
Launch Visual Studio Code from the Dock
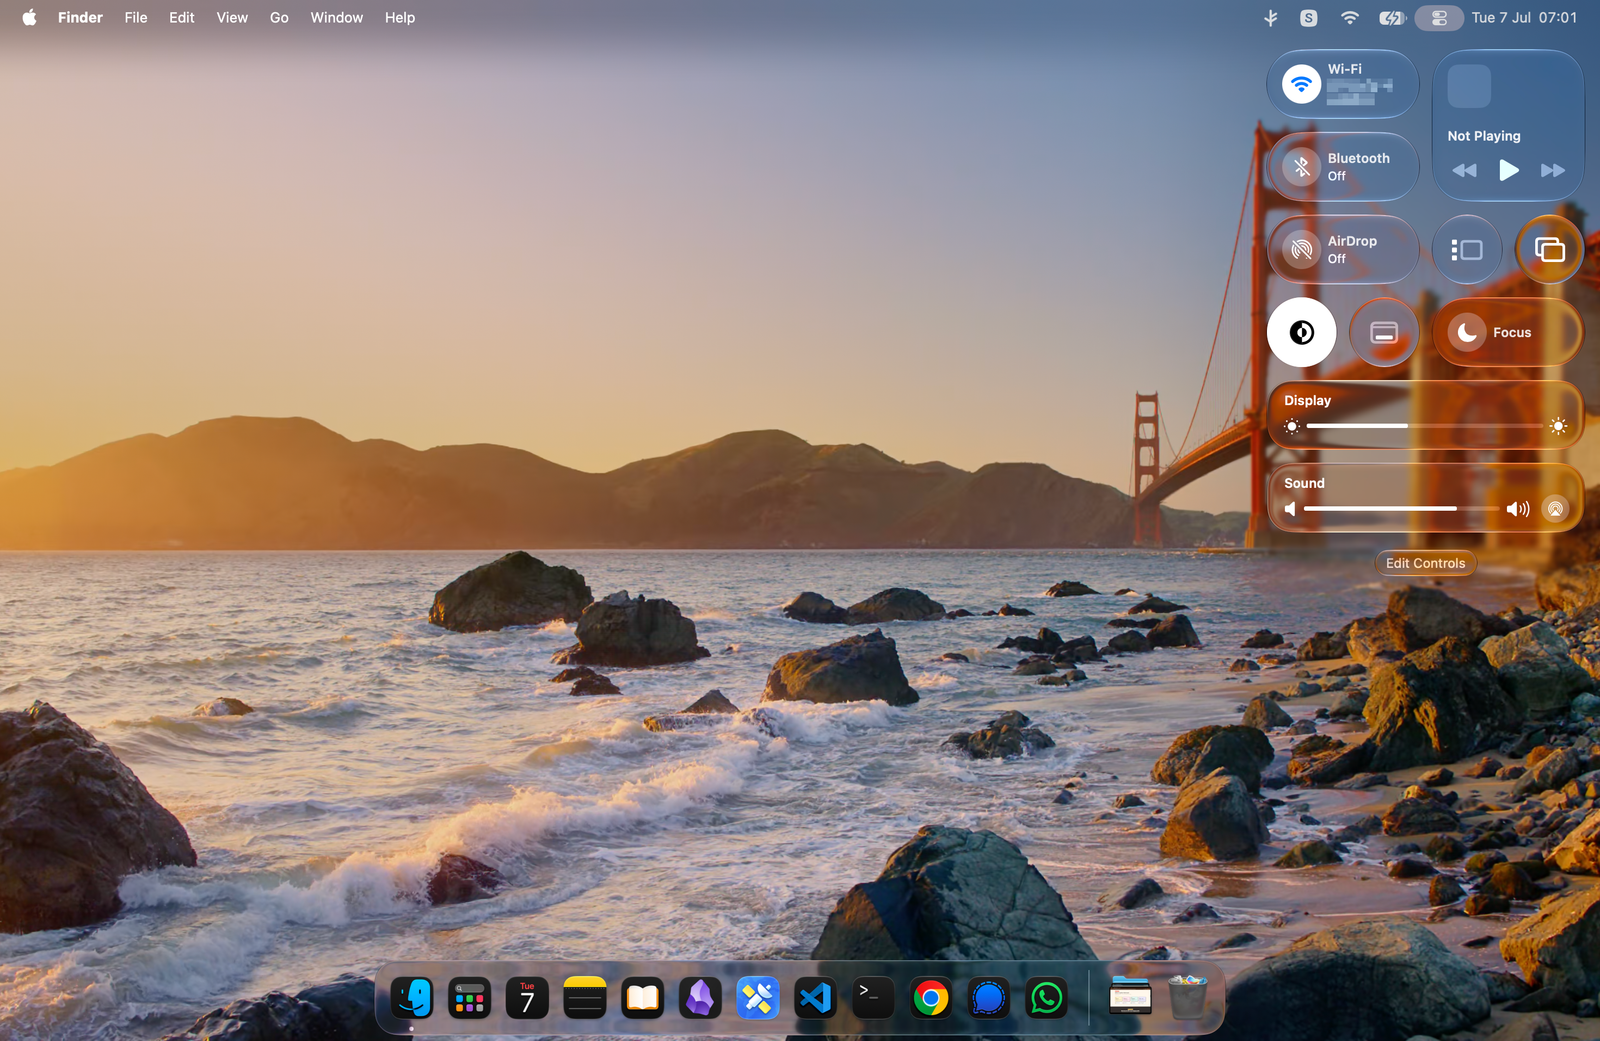point(816,998)
